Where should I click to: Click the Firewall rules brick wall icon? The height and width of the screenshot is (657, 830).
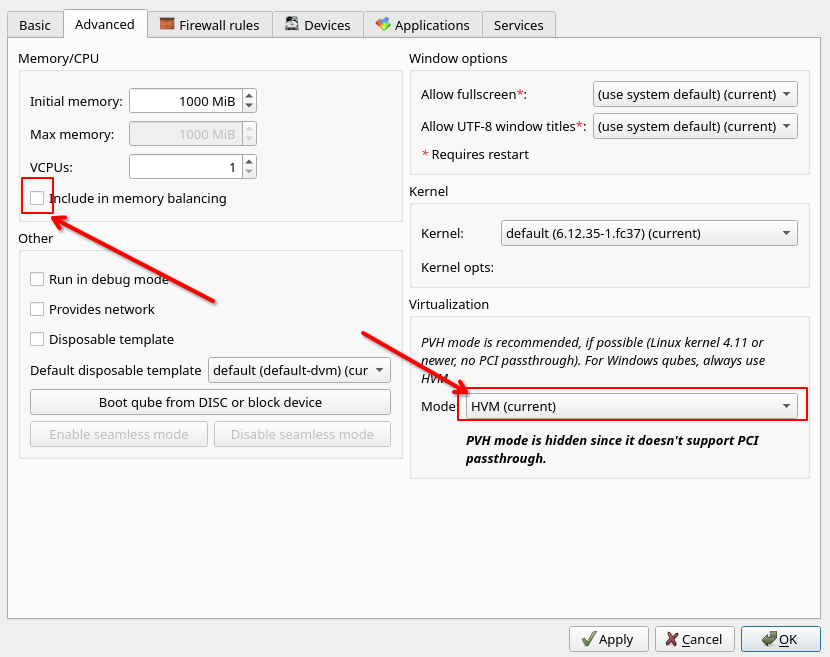tap(167, 24)
